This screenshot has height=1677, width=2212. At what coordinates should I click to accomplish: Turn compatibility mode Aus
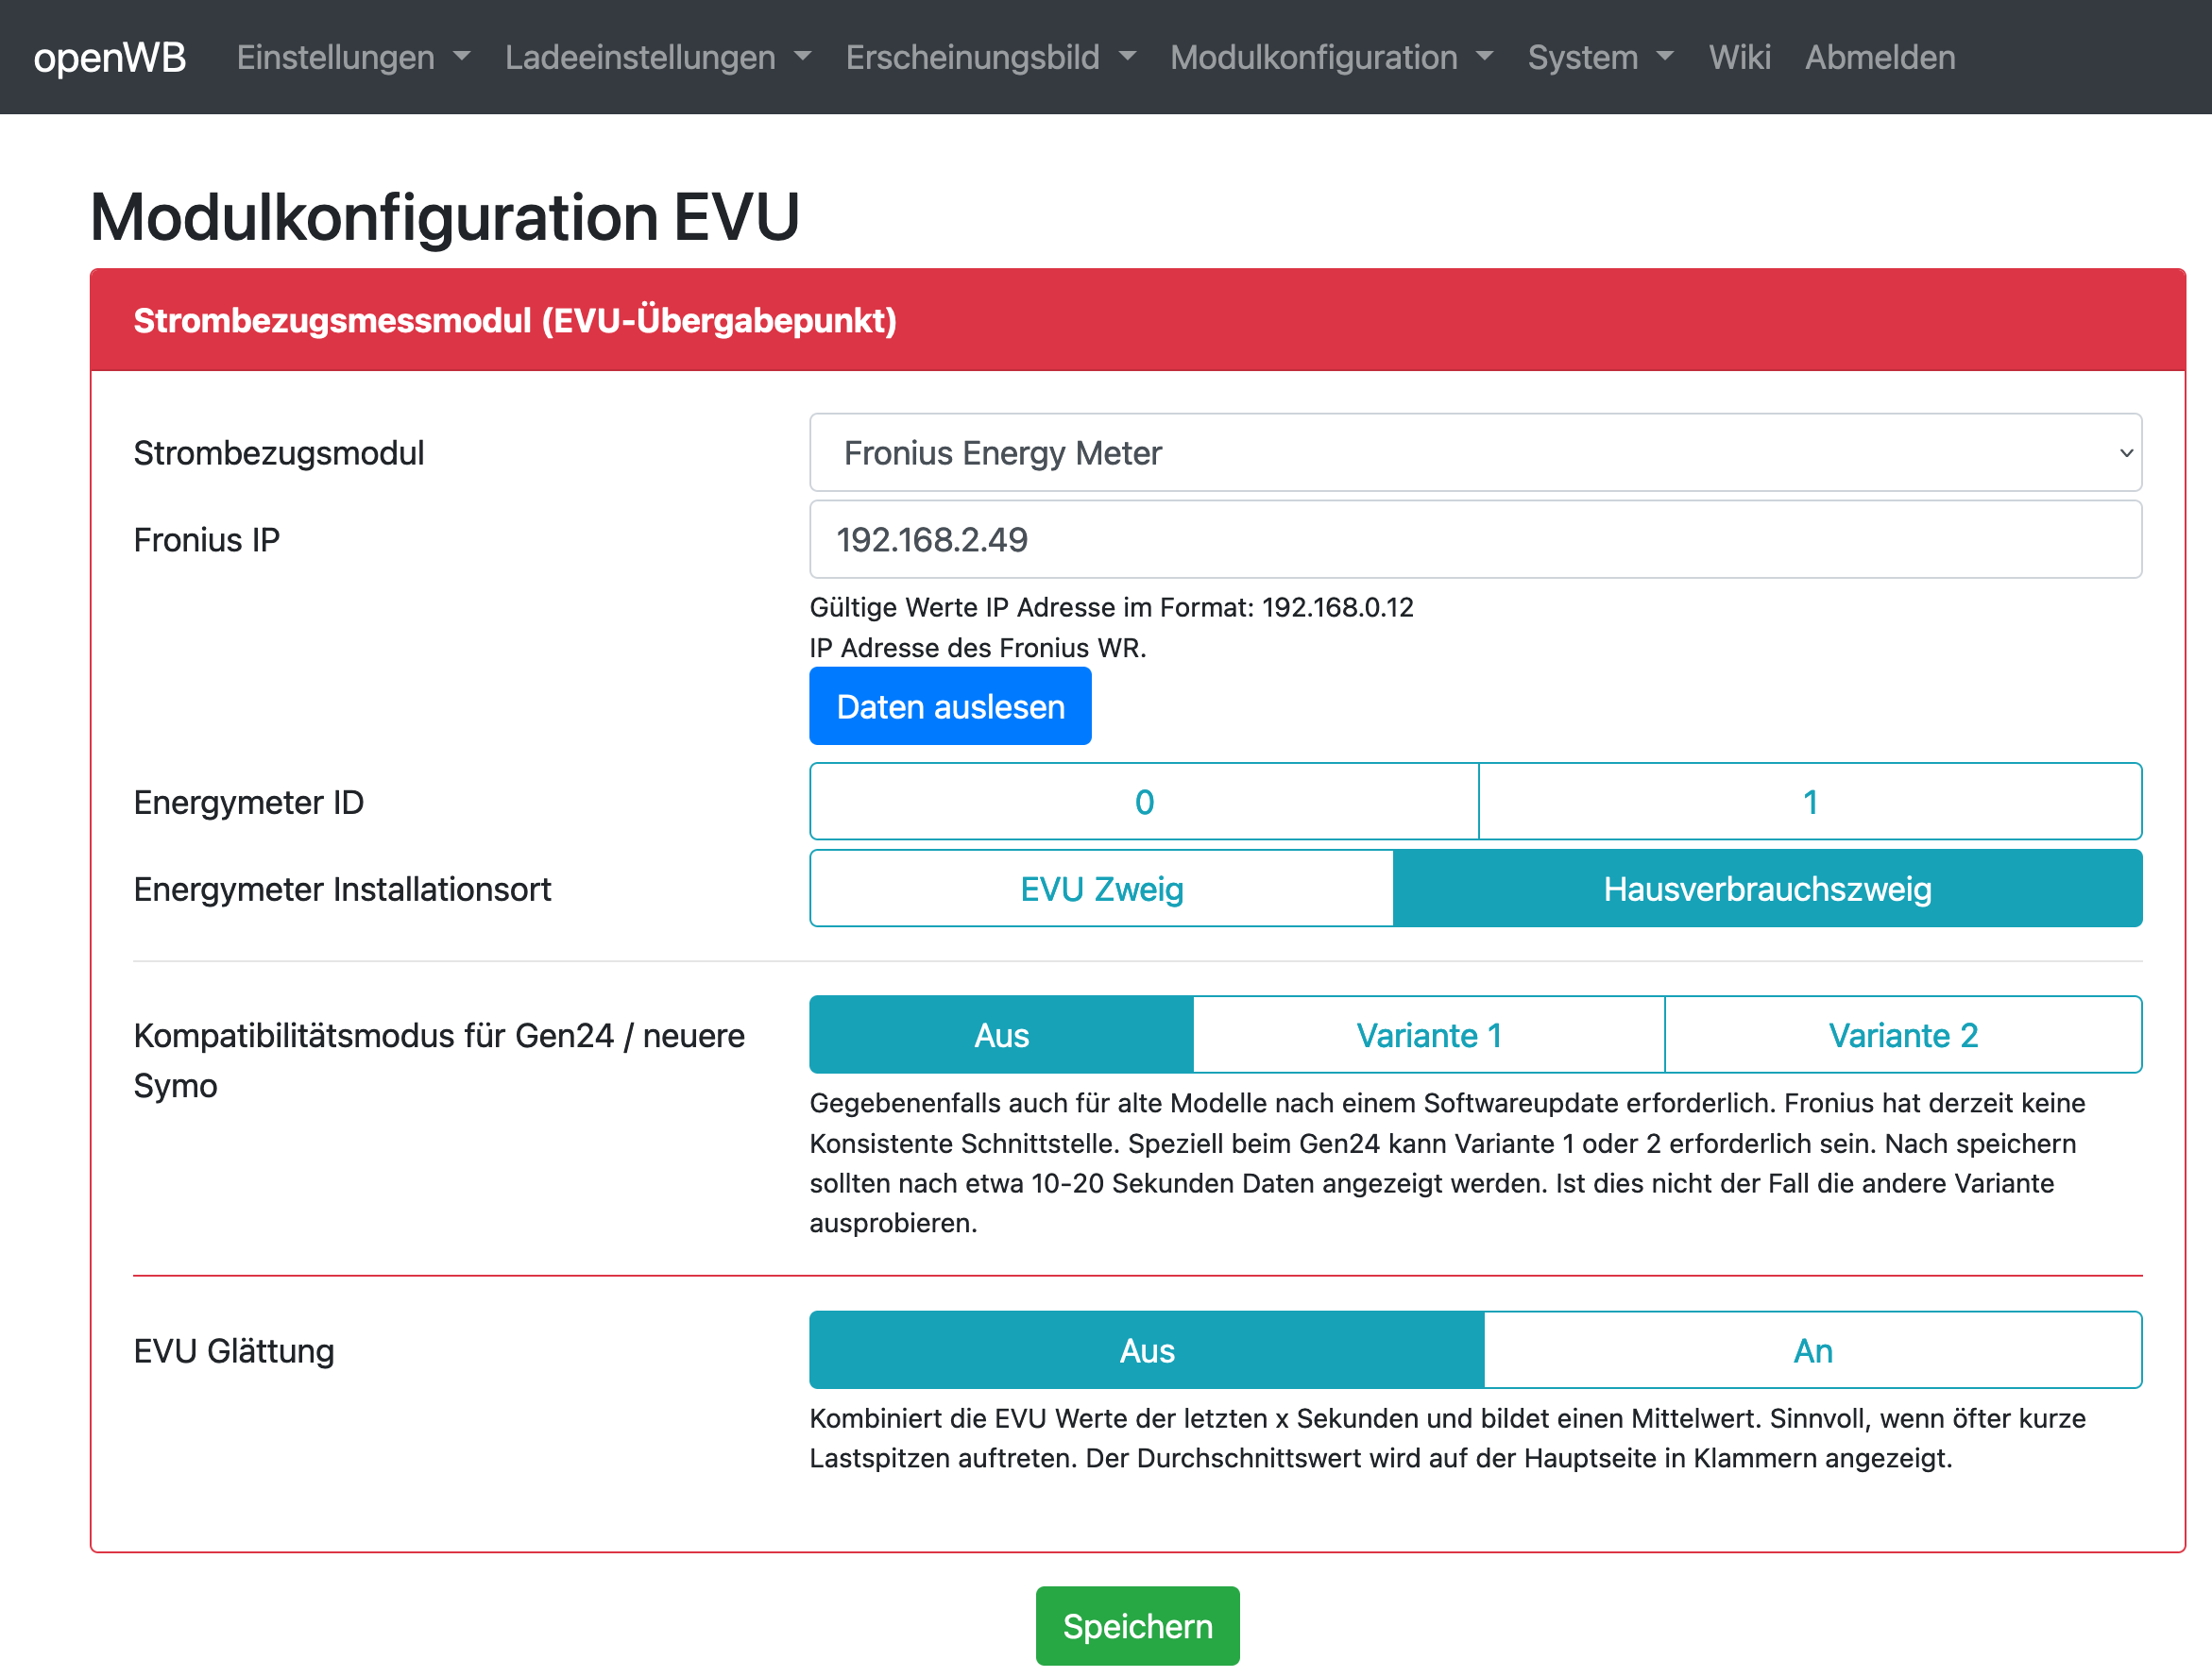click(1001, 1035)
